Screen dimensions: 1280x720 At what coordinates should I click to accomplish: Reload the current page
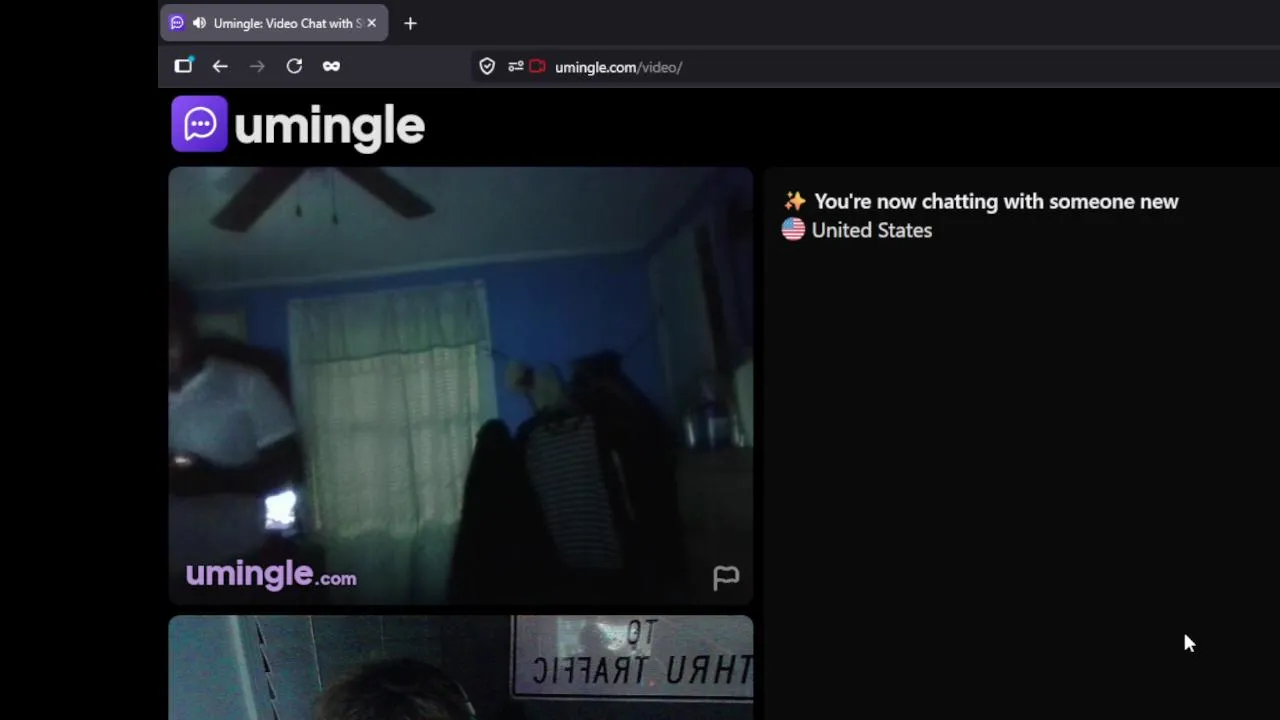pyautogui.click(x=294, y=66)
